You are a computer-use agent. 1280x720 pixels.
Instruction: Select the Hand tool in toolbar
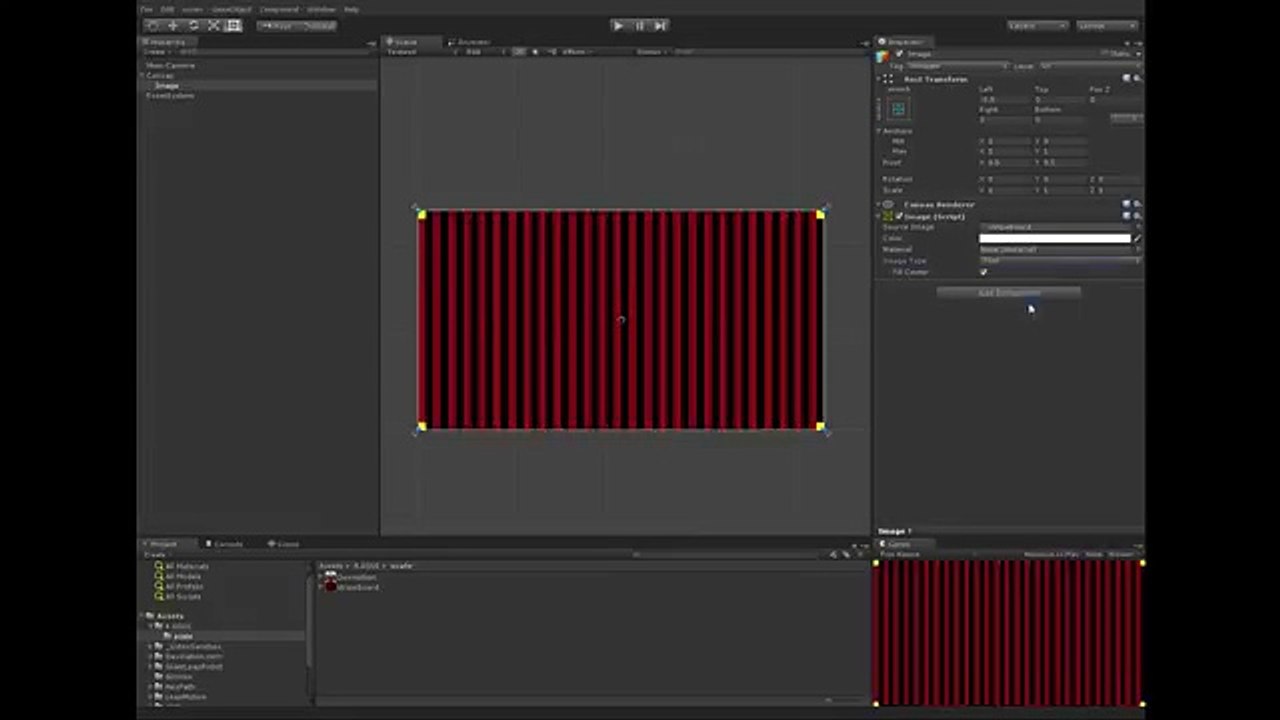coord(153,25)
